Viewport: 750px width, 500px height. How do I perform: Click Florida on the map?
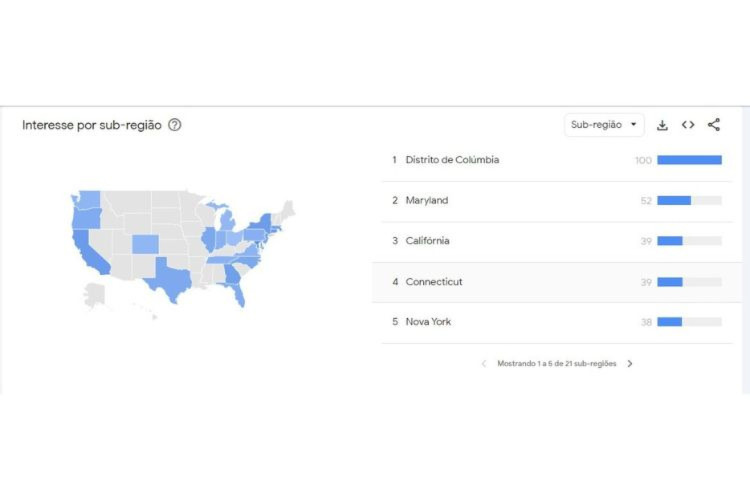(x=237, y=294)
